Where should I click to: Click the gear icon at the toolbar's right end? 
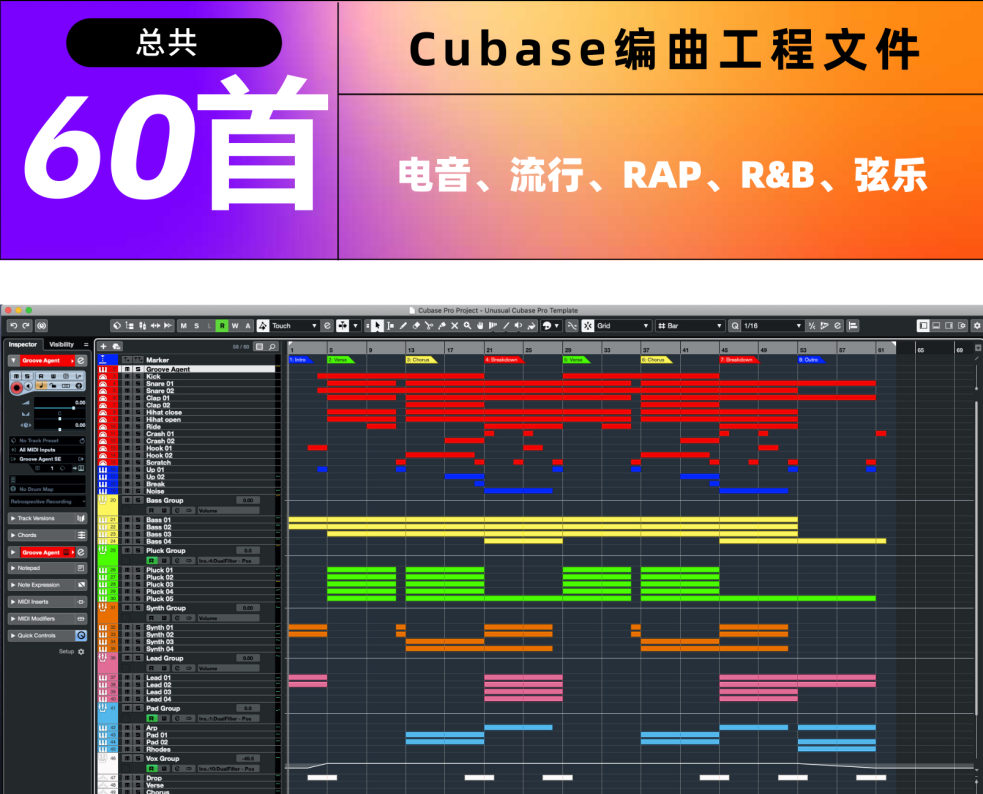pyautogui.click(x=976, y=326)
